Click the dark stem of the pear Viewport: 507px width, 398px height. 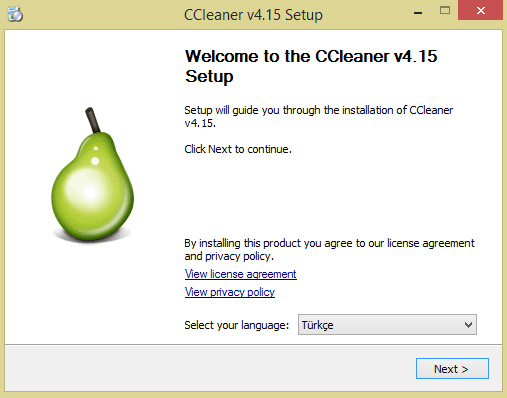93,120
